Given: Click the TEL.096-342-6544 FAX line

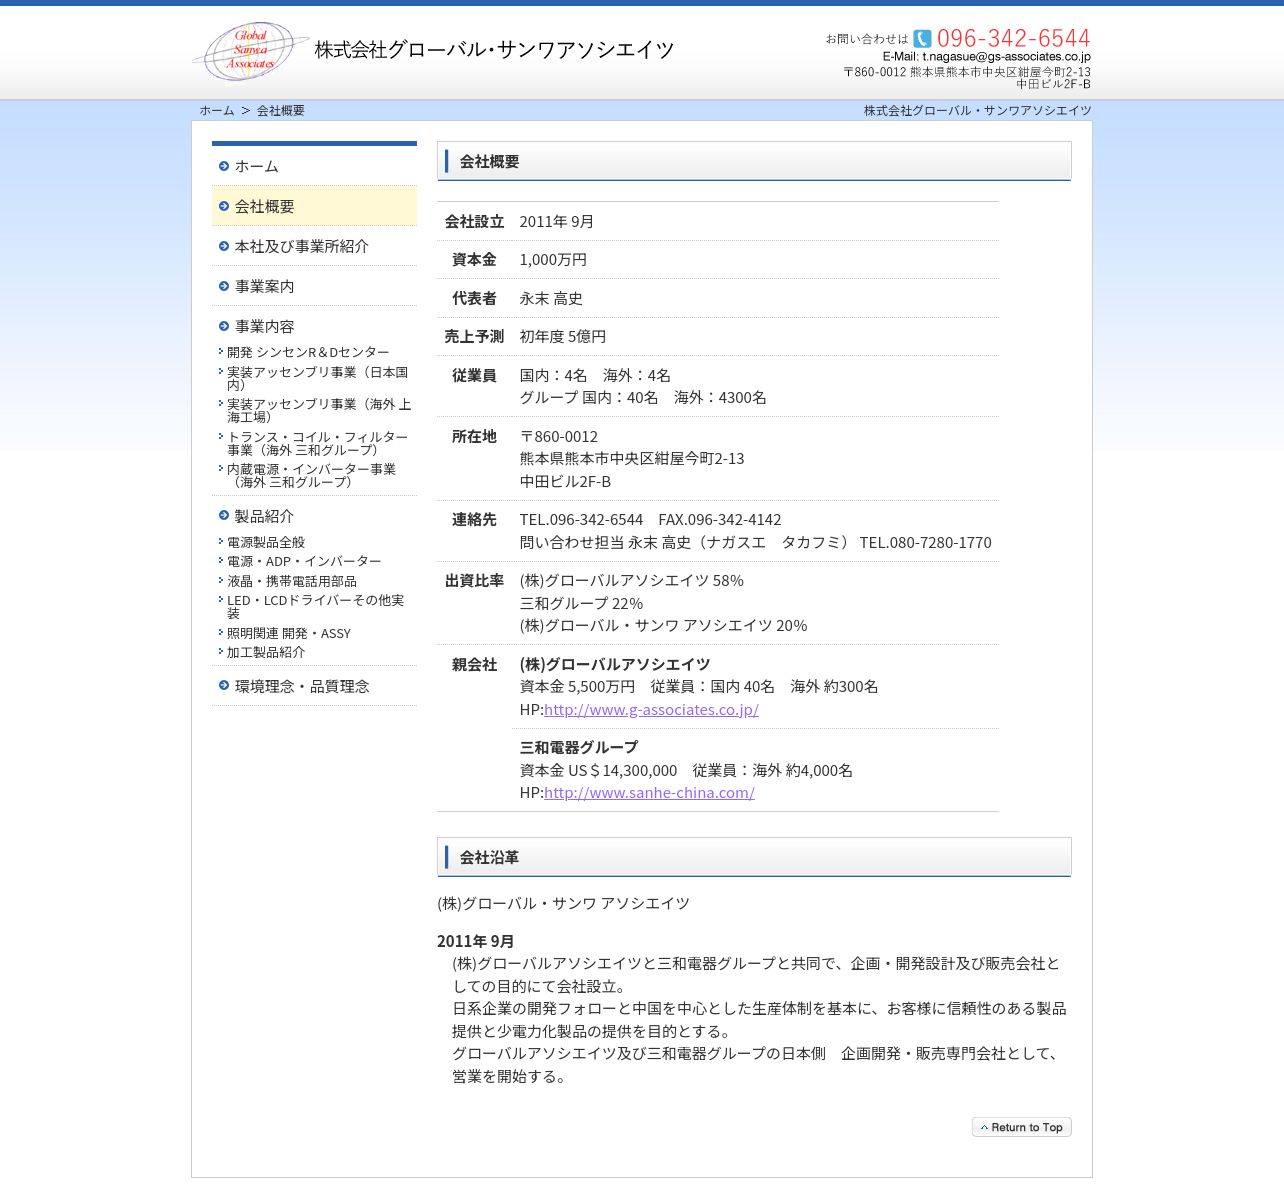Looking at the screenshot, I should point(650,519).
